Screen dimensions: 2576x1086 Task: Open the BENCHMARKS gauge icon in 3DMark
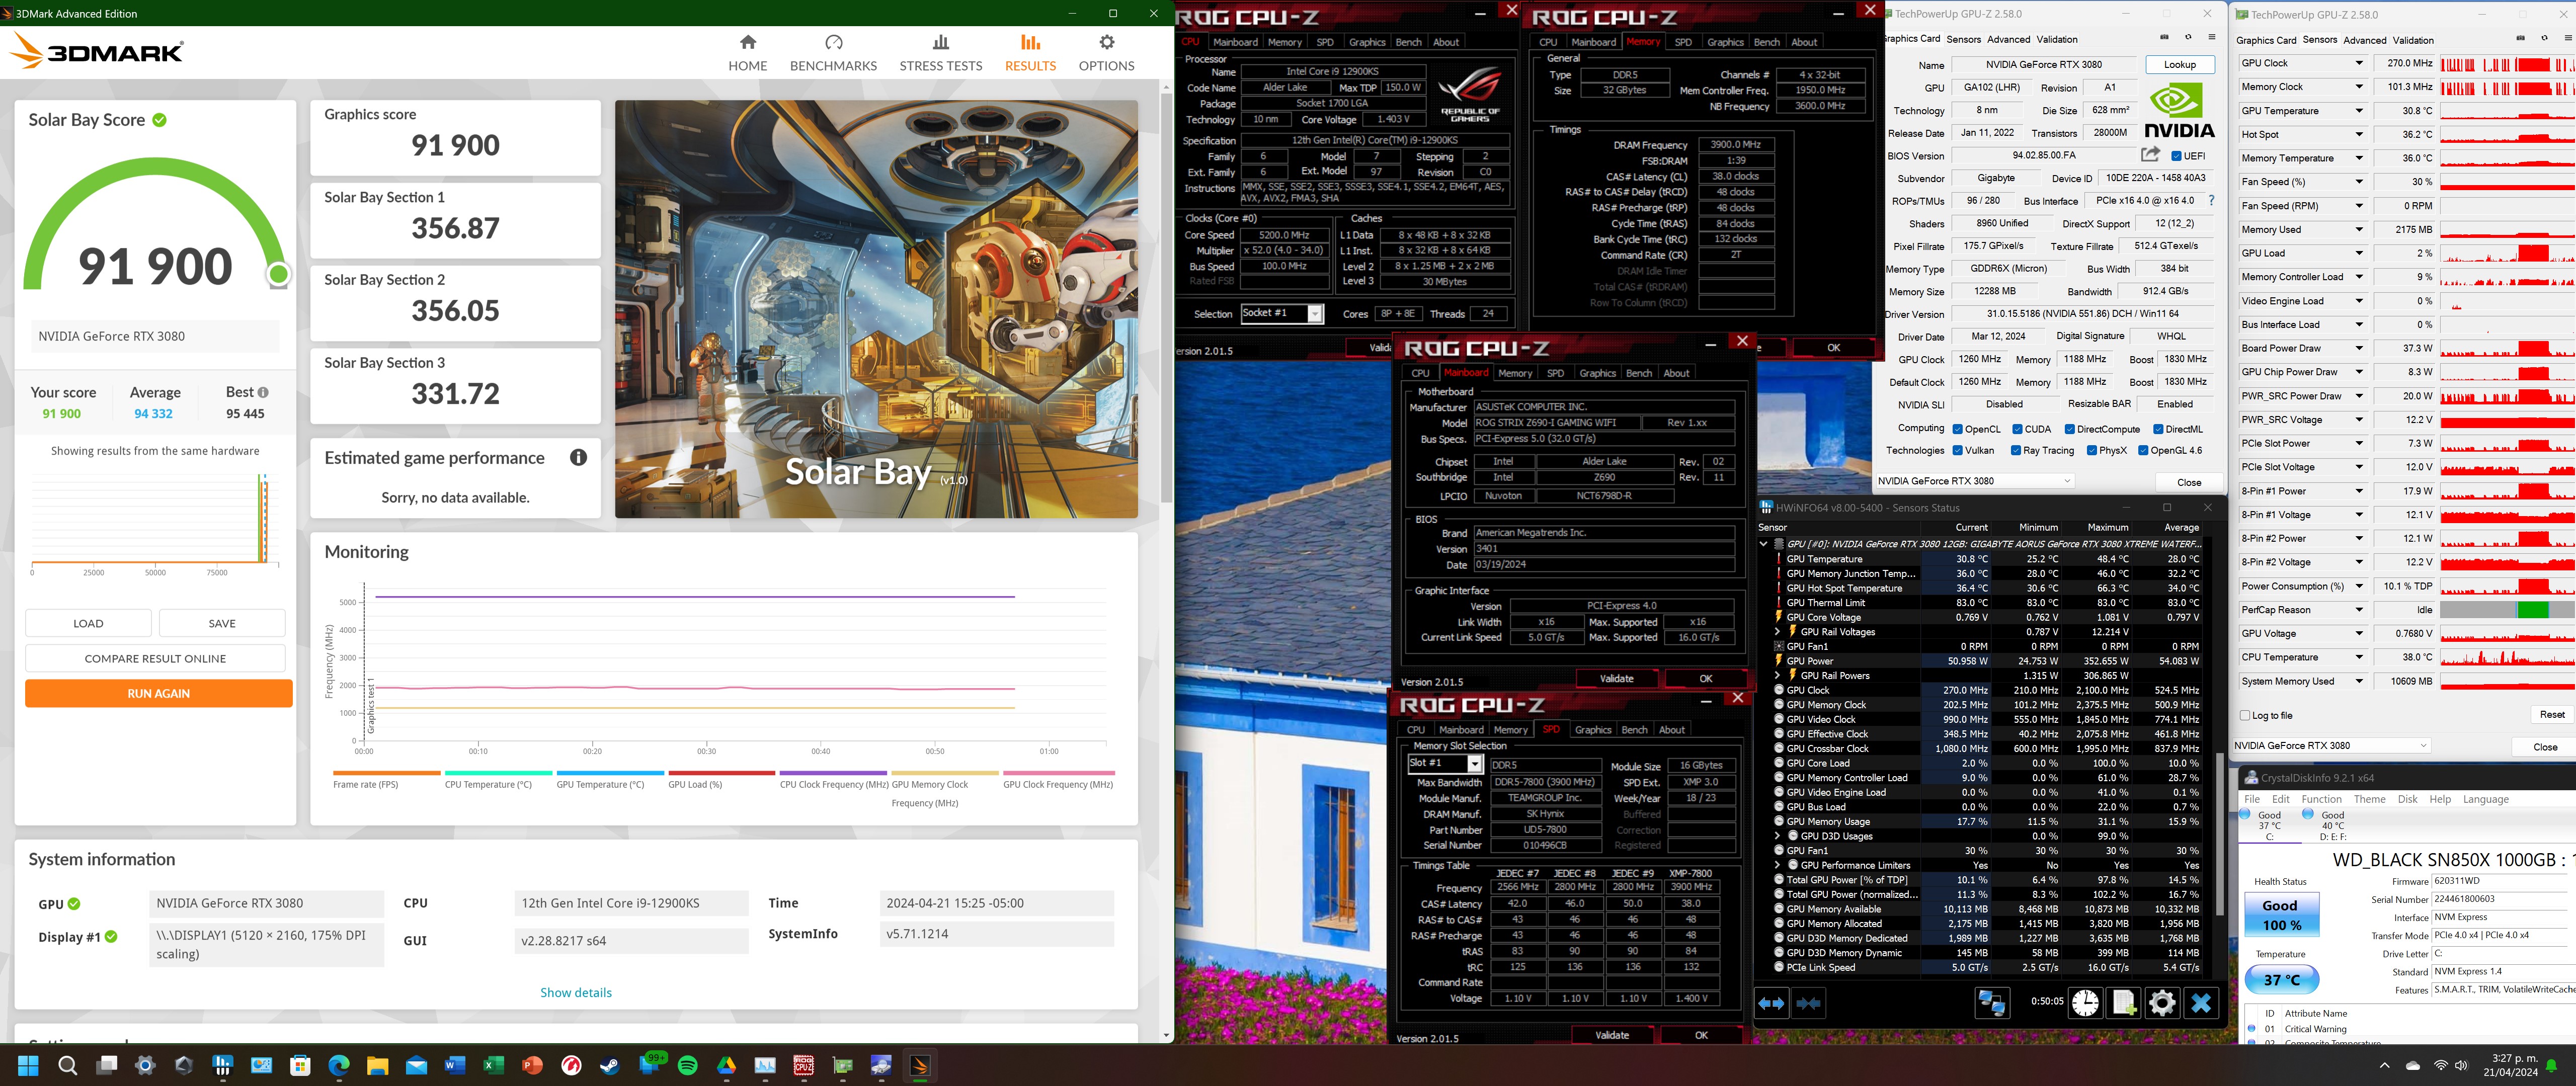[833, 42]
